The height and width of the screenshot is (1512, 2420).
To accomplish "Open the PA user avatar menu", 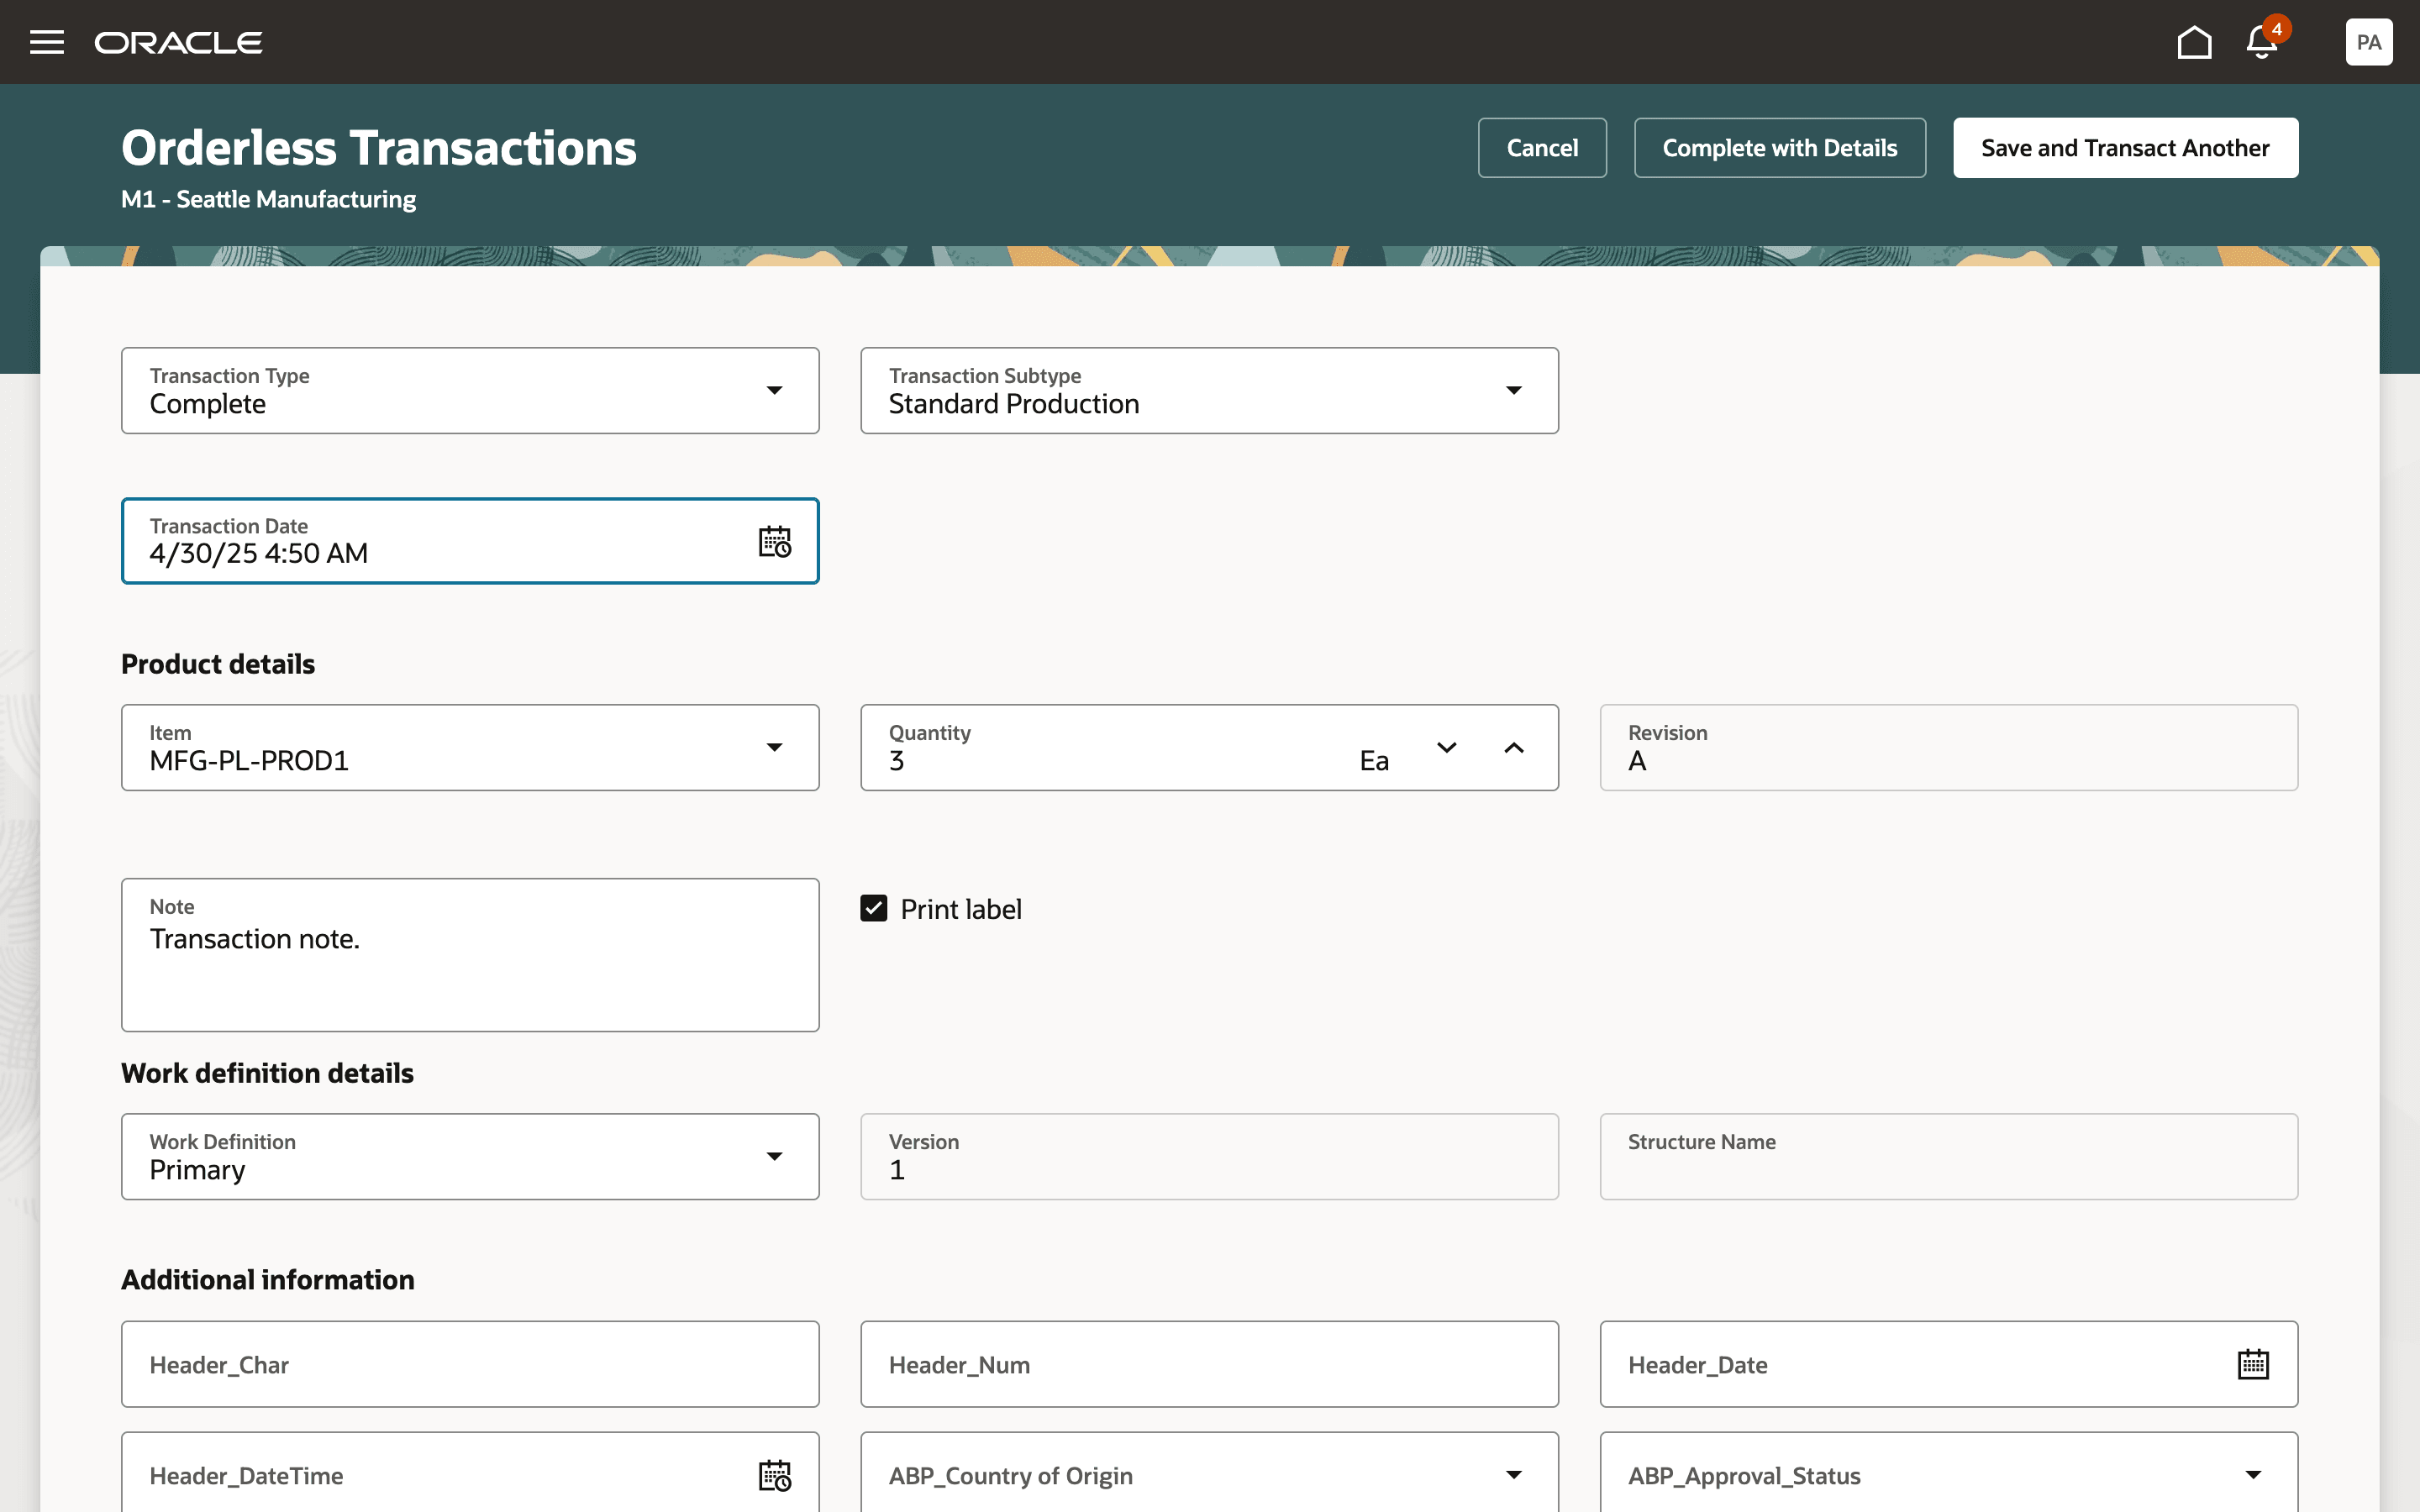I will pos(2369,42).
